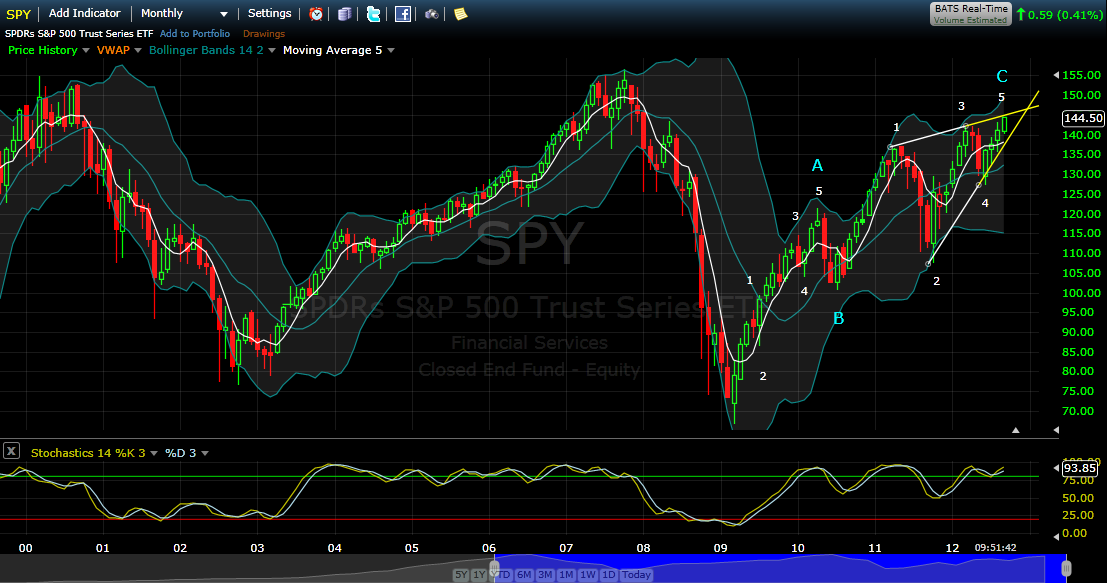
Task: Click the cyan wave label B
Action: 839,318
